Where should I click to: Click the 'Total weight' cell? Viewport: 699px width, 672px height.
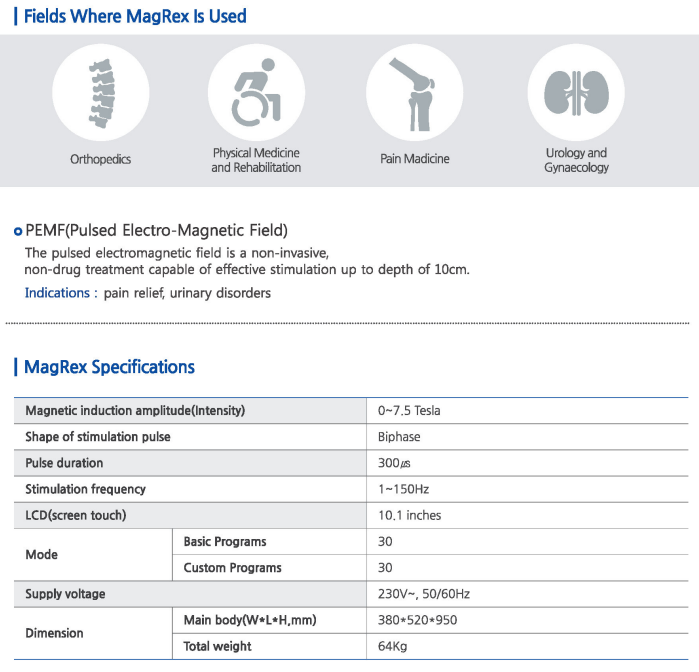coord(269,647)
